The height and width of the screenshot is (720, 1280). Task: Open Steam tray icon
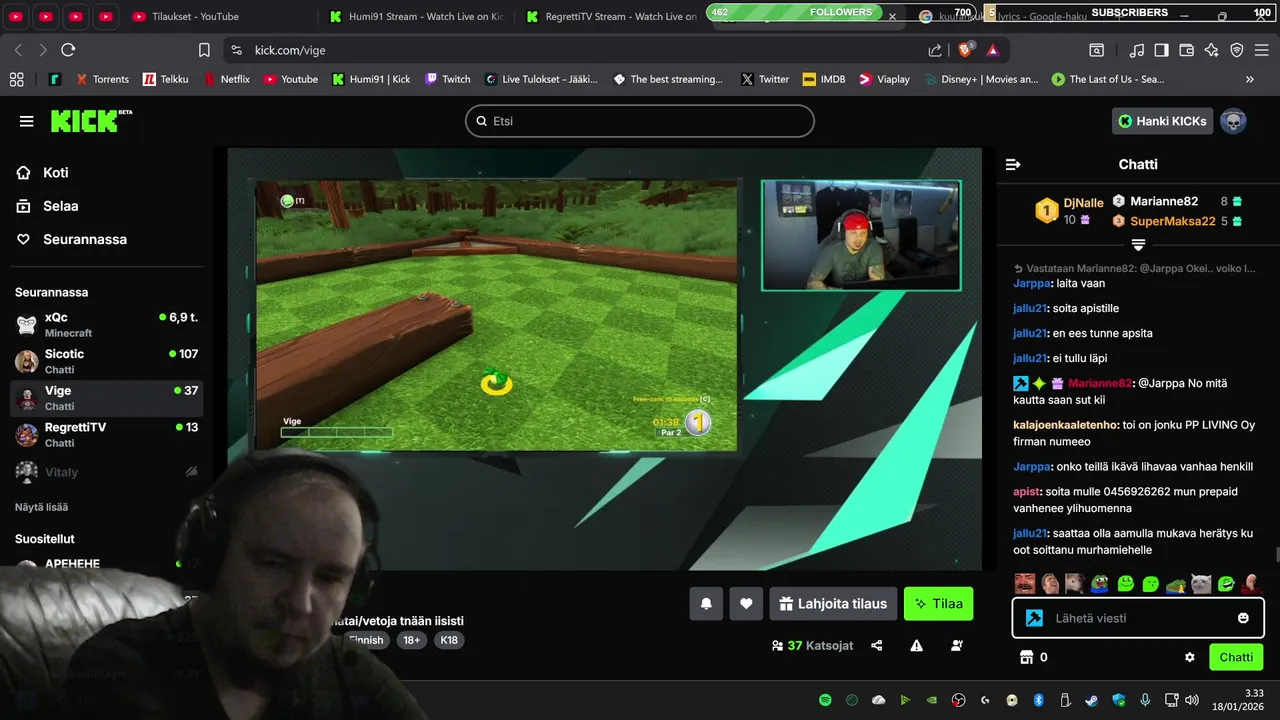point(1092,700)
